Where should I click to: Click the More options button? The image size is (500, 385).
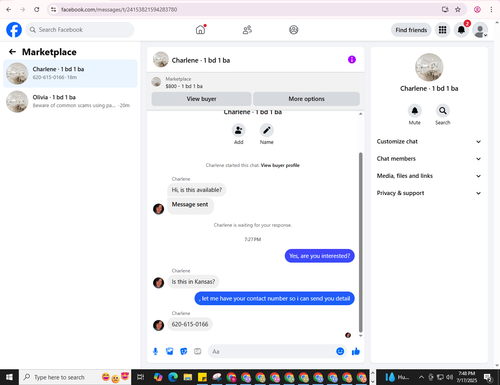[x=306, y=99]
